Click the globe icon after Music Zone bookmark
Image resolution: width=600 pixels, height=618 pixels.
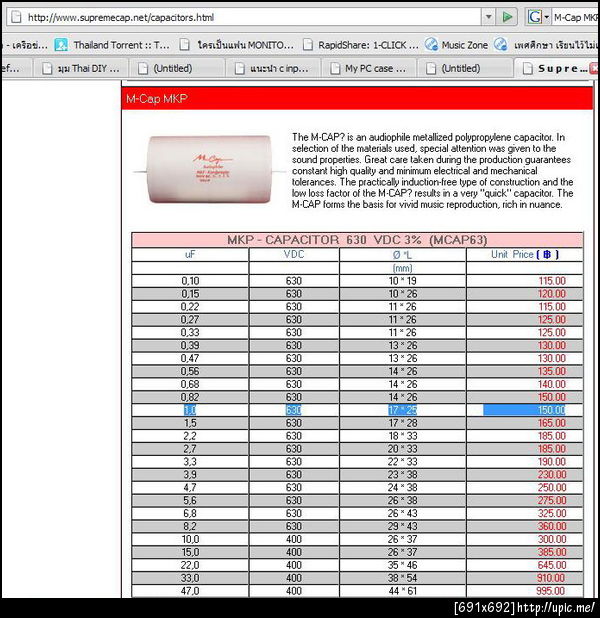click(x=500, y=45)
